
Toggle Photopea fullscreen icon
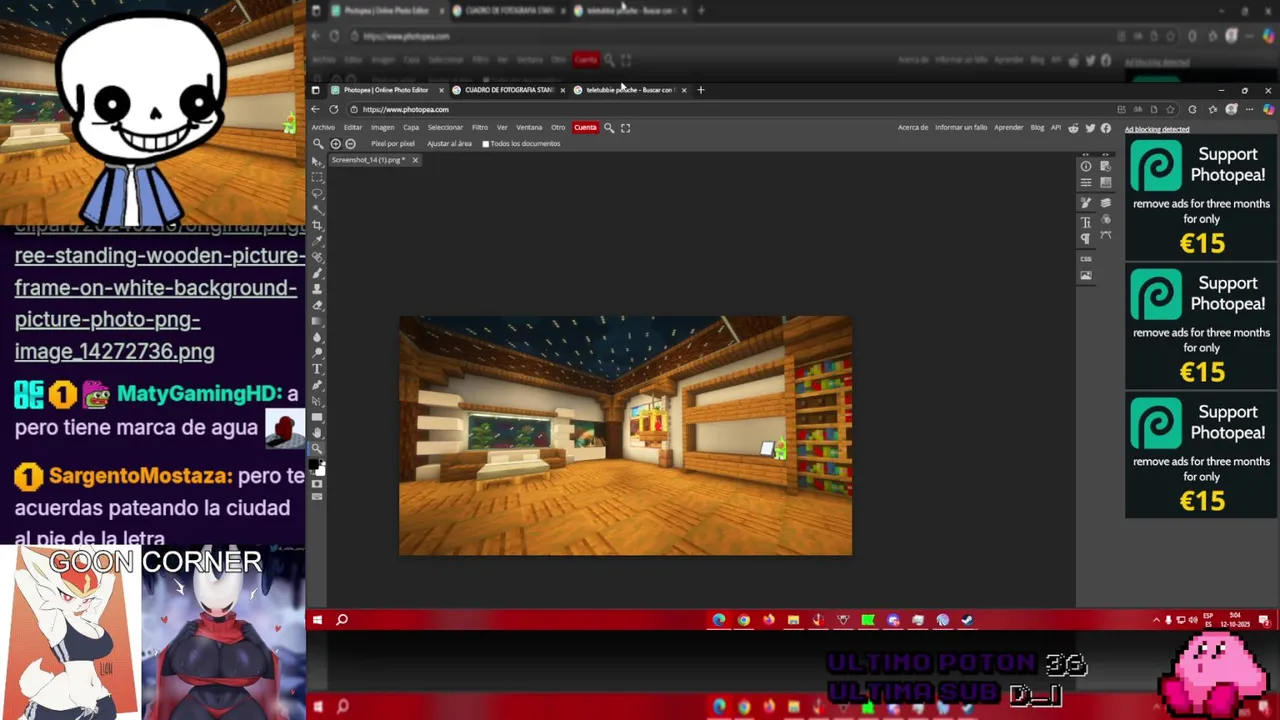pos(625,127)
